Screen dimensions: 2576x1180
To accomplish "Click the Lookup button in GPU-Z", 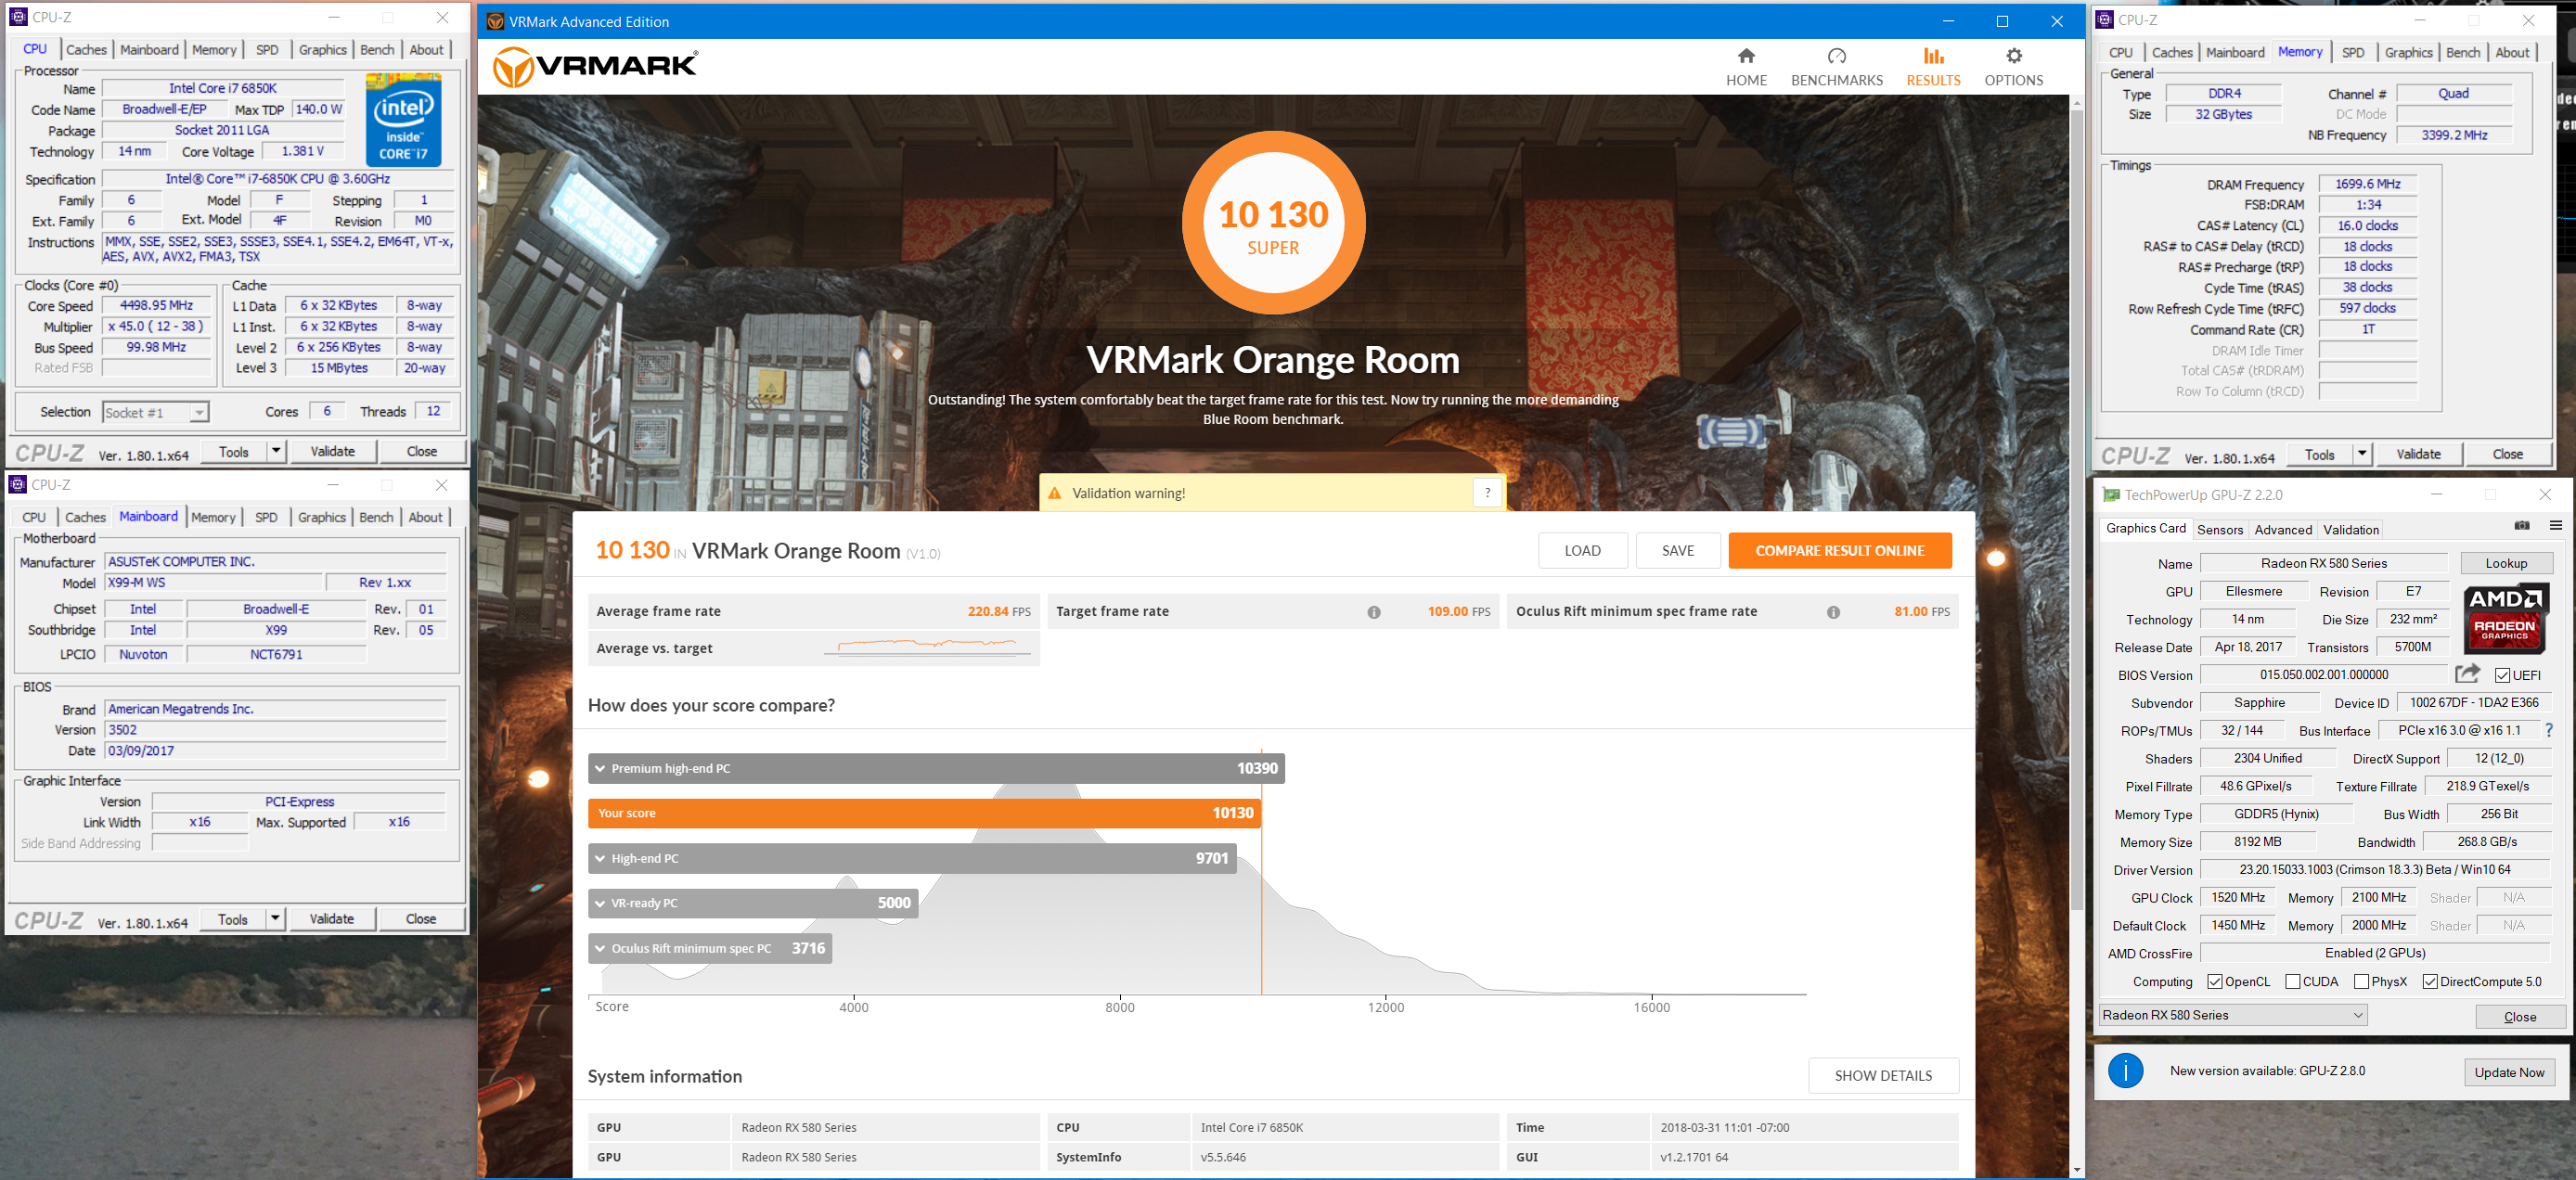I will 2506,563.
